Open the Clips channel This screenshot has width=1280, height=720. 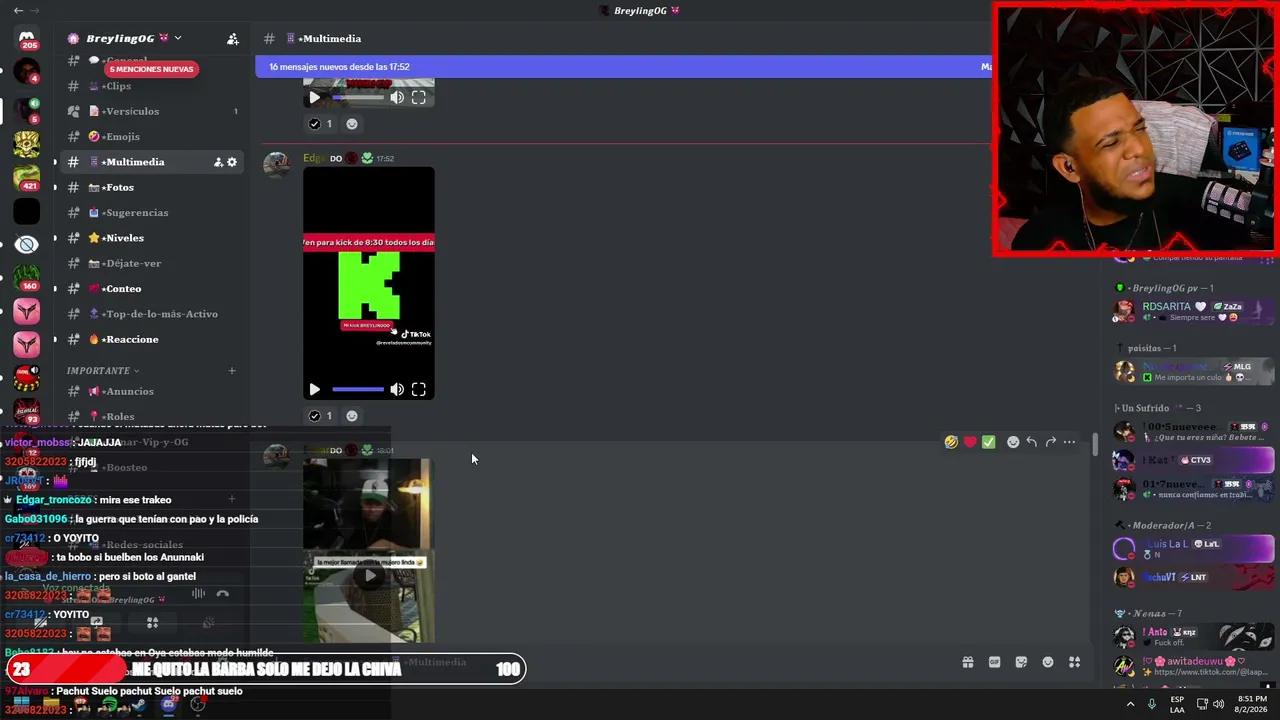[152, 86]
